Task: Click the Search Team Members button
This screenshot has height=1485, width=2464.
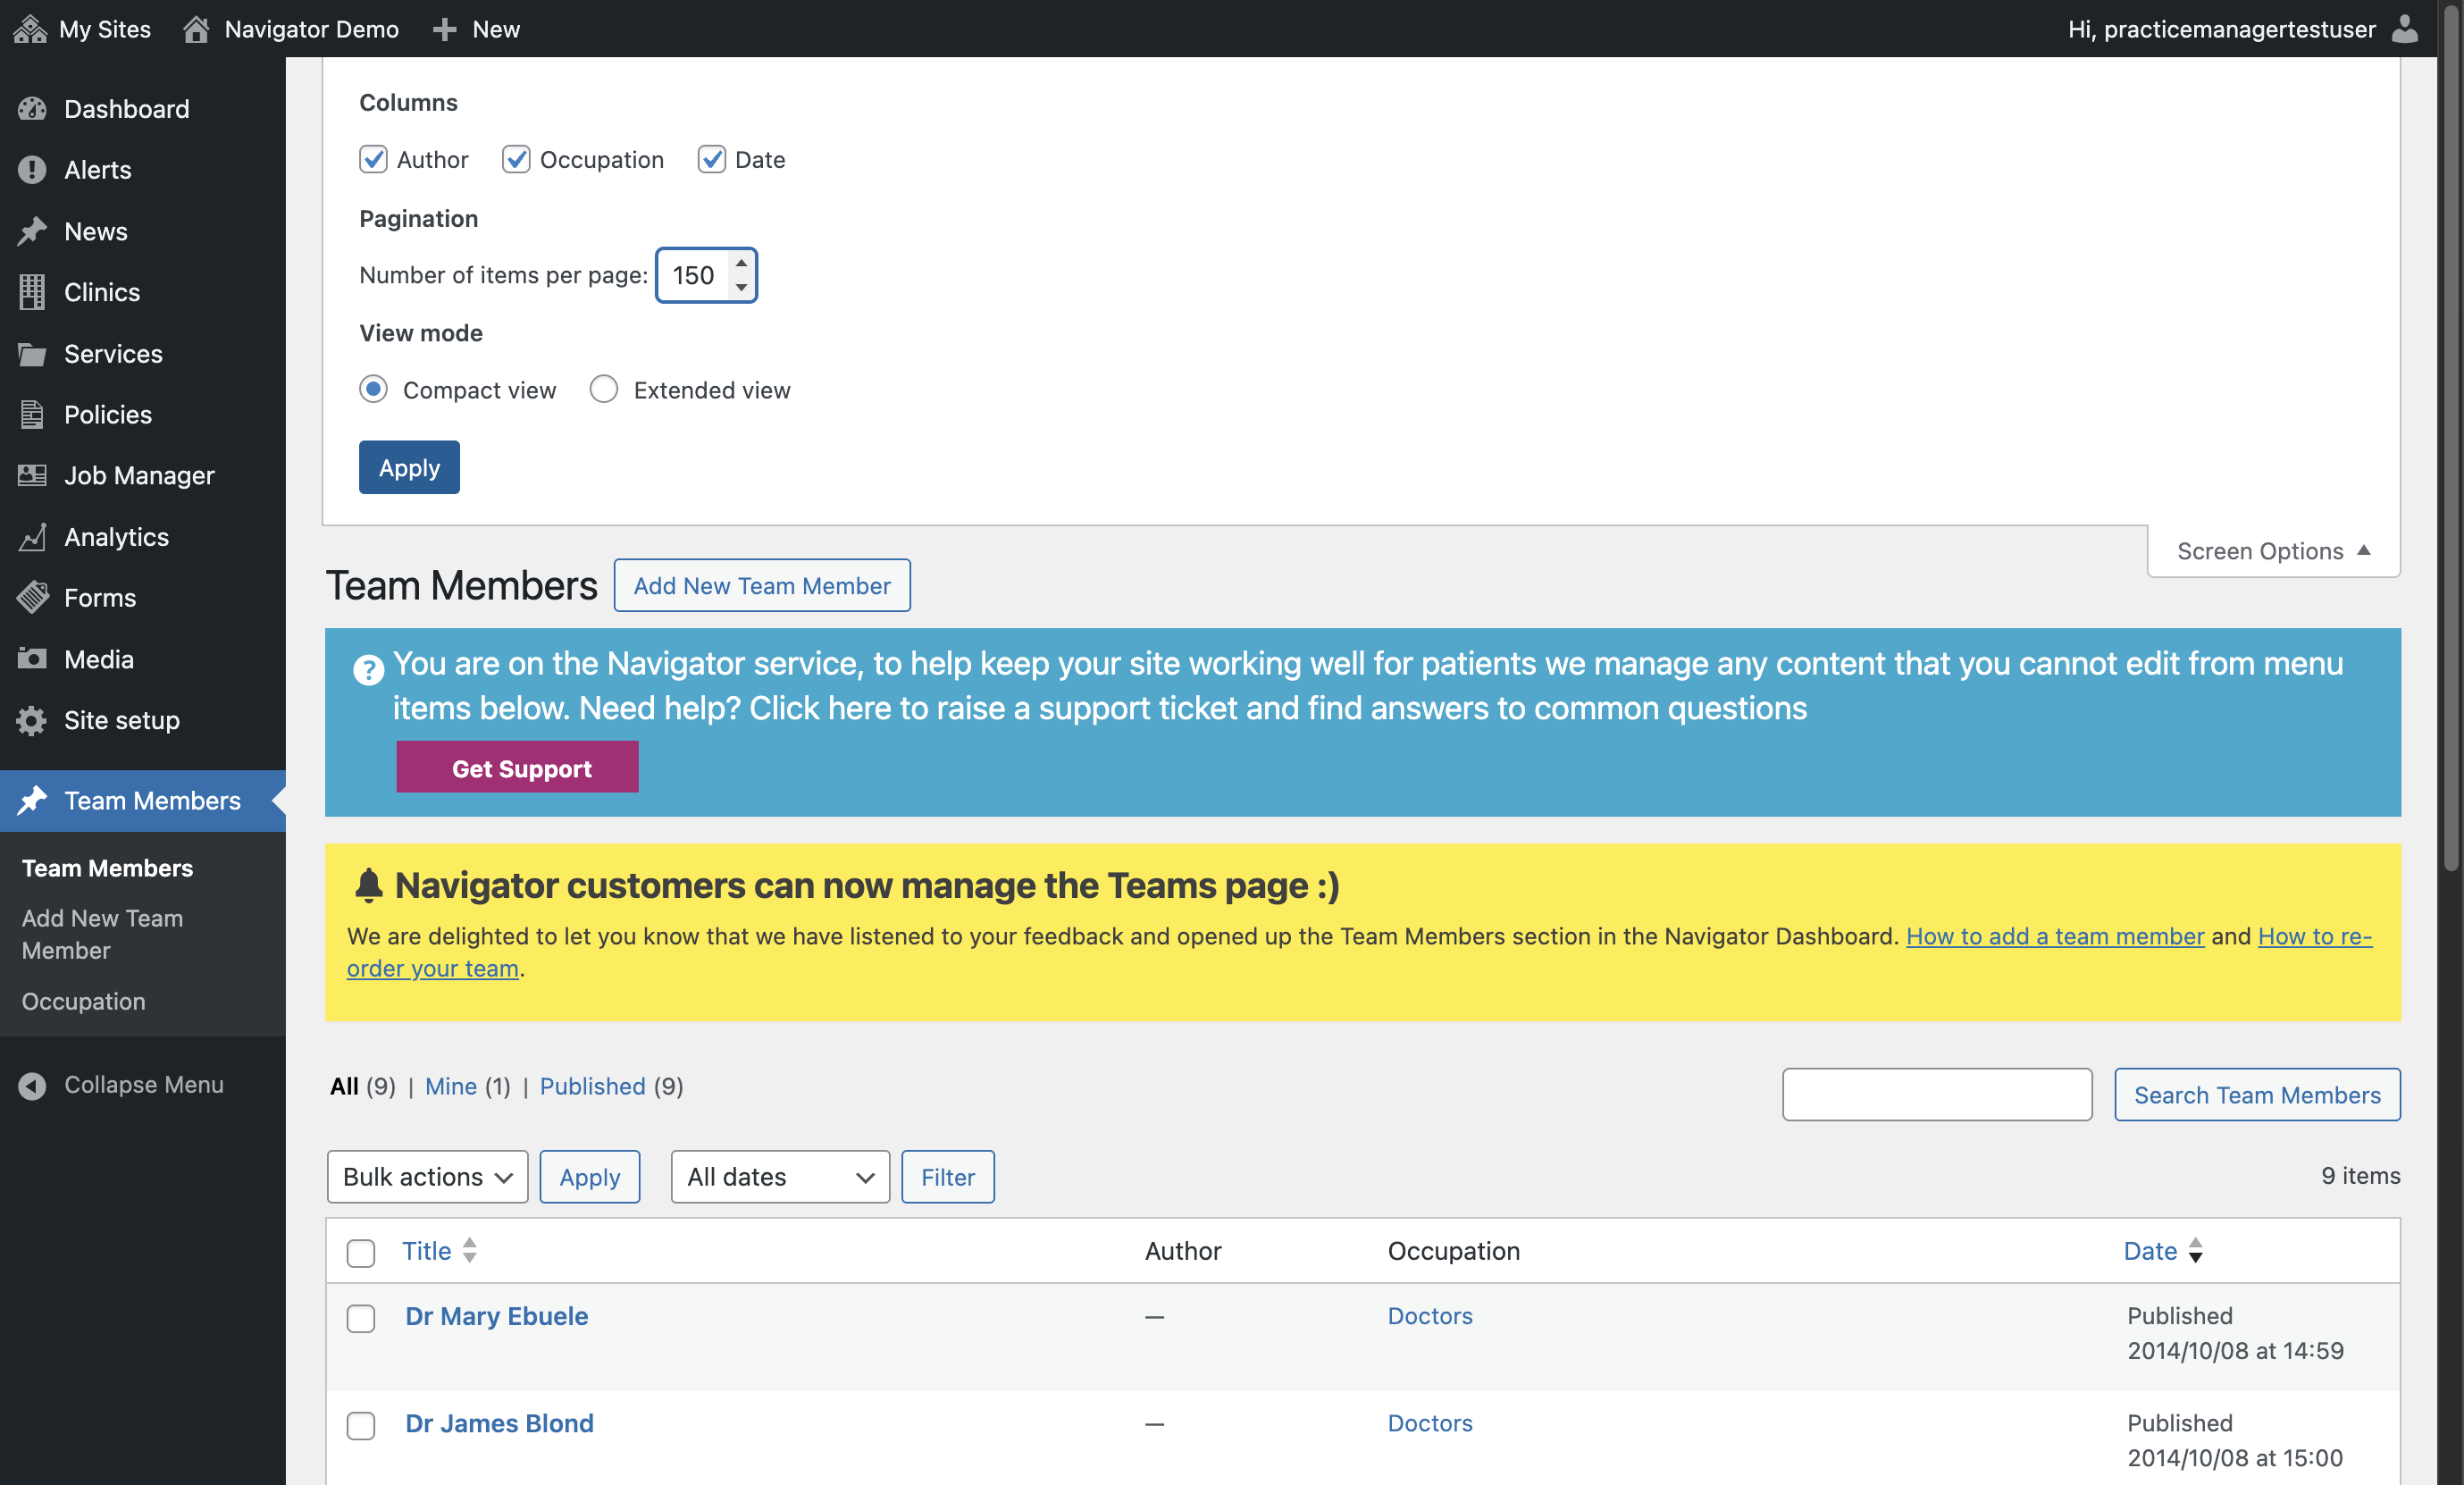Action: click(2257, 1094)
